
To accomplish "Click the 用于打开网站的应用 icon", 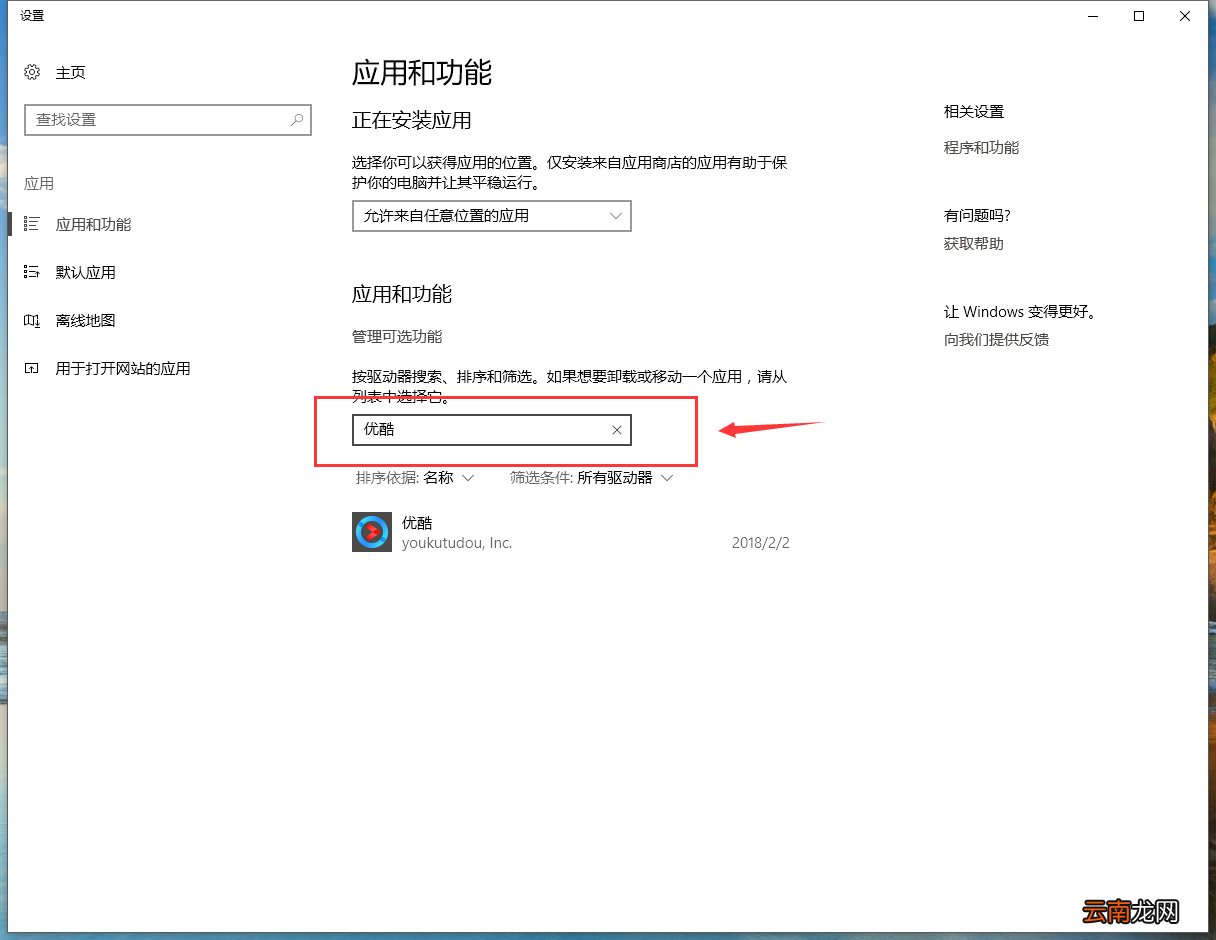I will pos(32,368).
